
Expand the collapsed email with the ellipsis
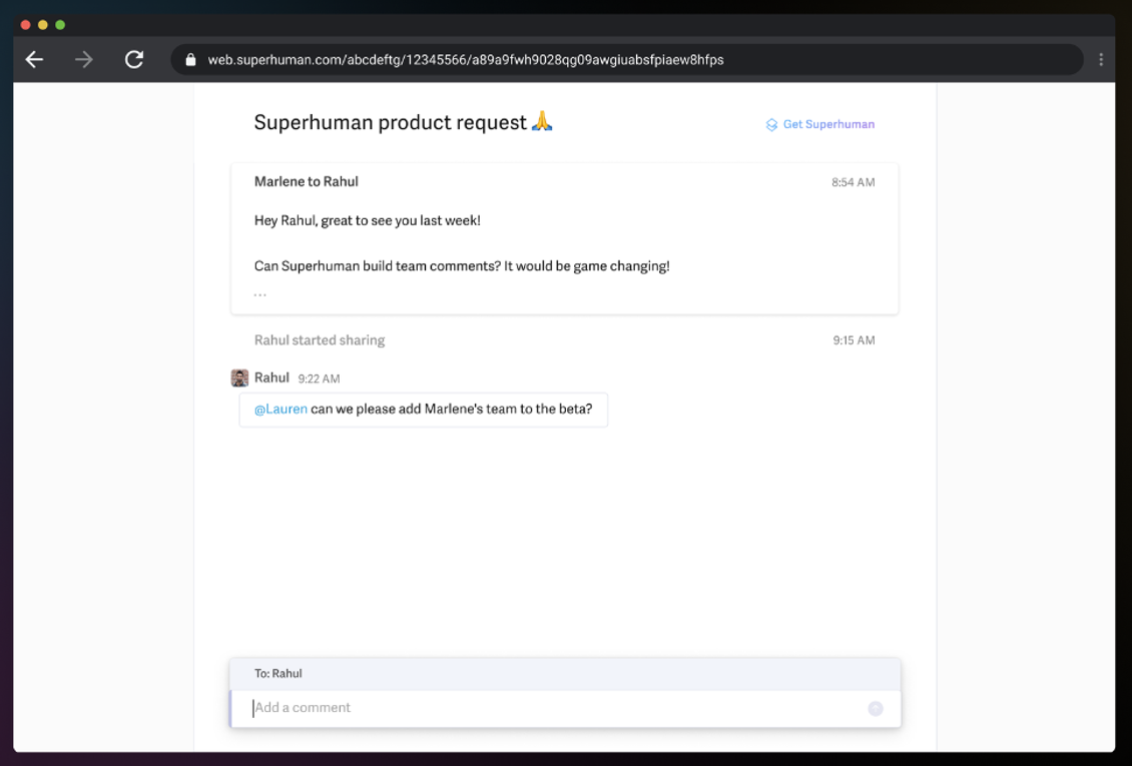pyautogui.click(x=260, y=294)
